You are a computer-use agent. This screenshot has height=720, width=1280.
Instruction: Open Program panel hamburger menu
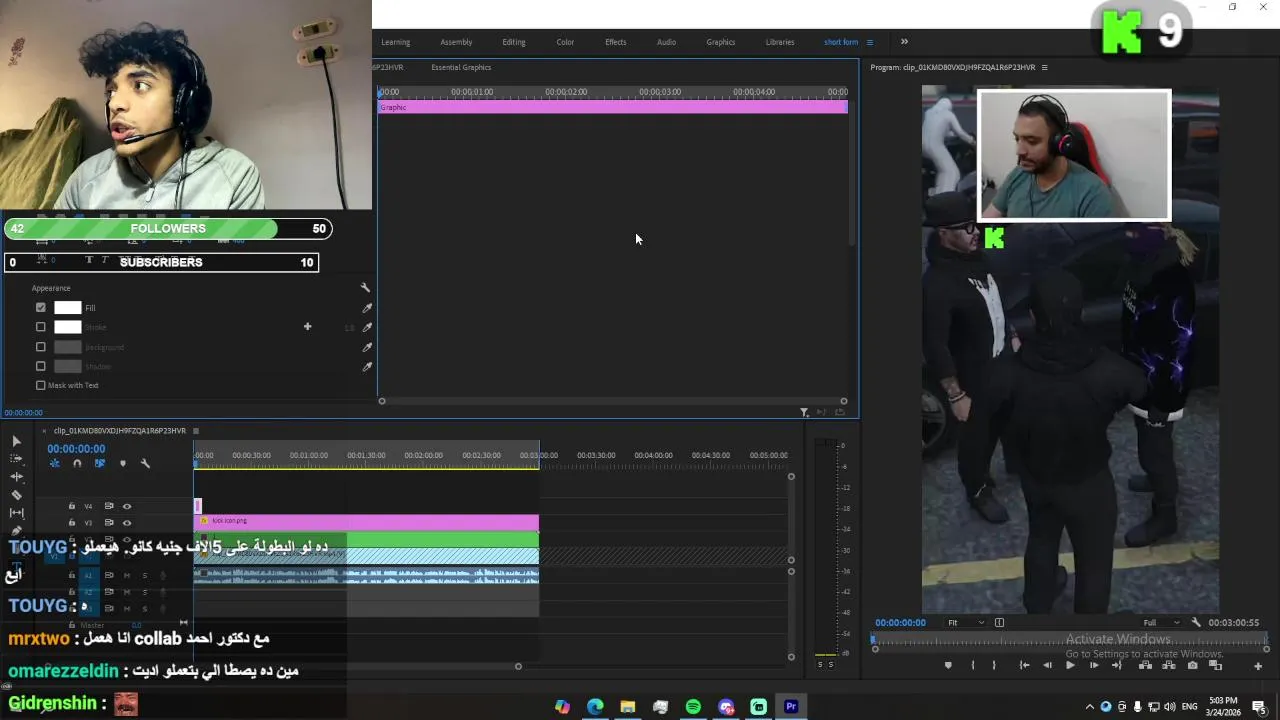click(x=1044, y=67)
